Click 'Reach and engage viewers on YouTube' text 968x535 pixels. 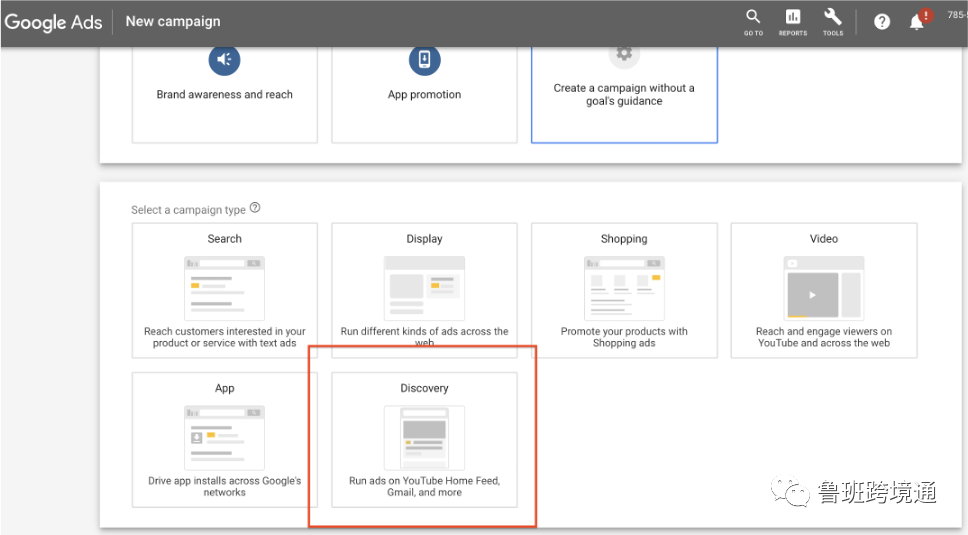pos(824,337)
